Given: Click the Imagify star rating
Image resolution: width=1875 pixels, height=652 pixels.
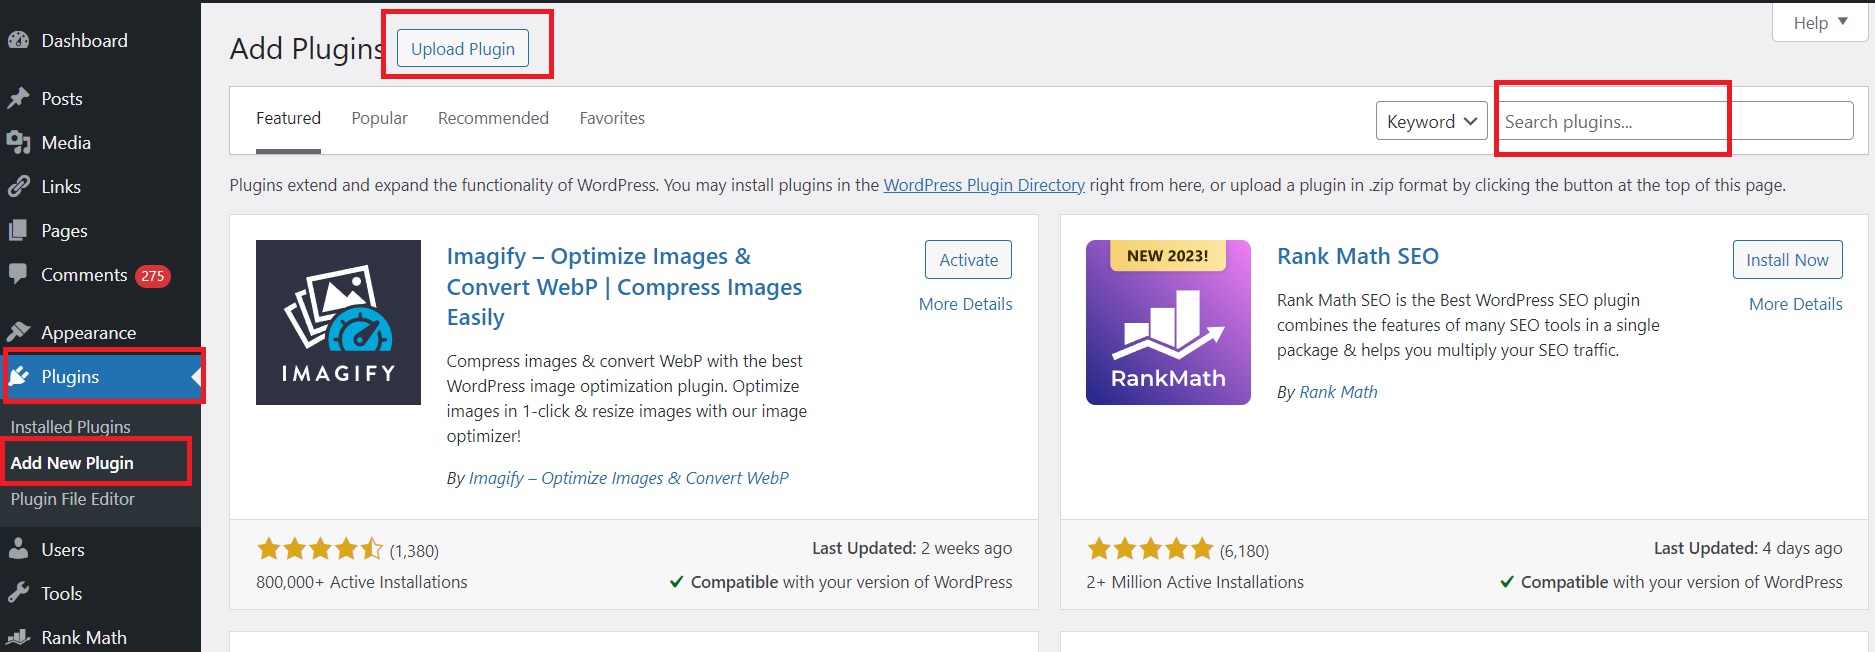Looking at the screenshot, I should click(x=320, y=549).
